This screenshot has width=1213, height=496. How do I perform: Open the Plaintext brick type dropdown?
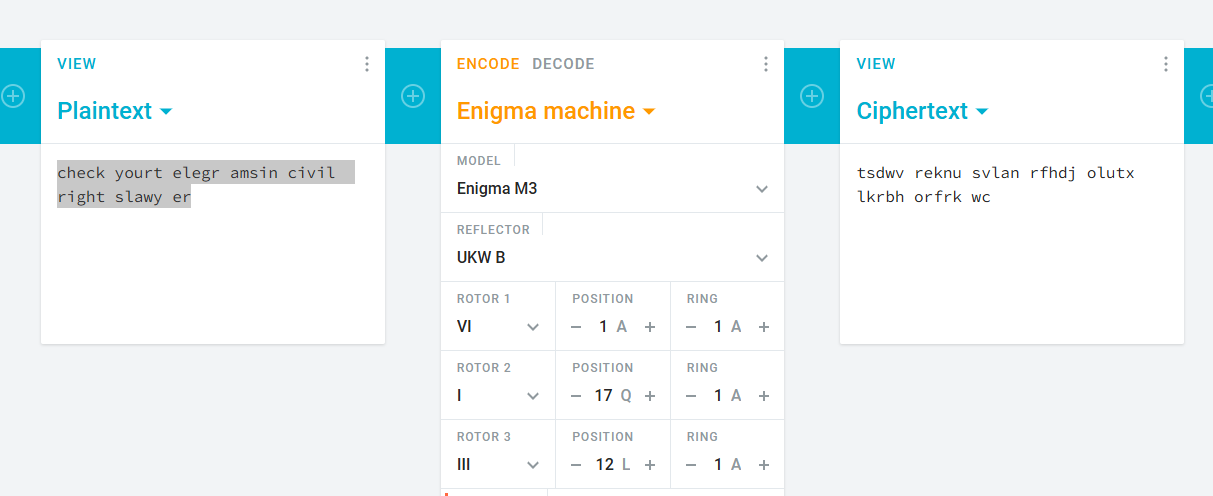point(115,111)
